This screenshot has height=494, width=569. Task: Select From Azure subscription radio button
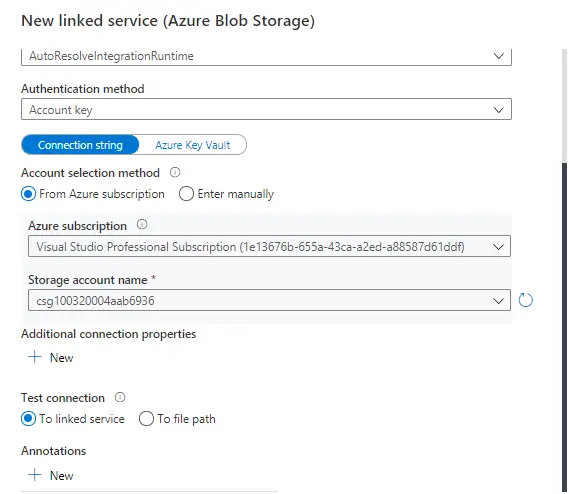(x=28, y=194)
